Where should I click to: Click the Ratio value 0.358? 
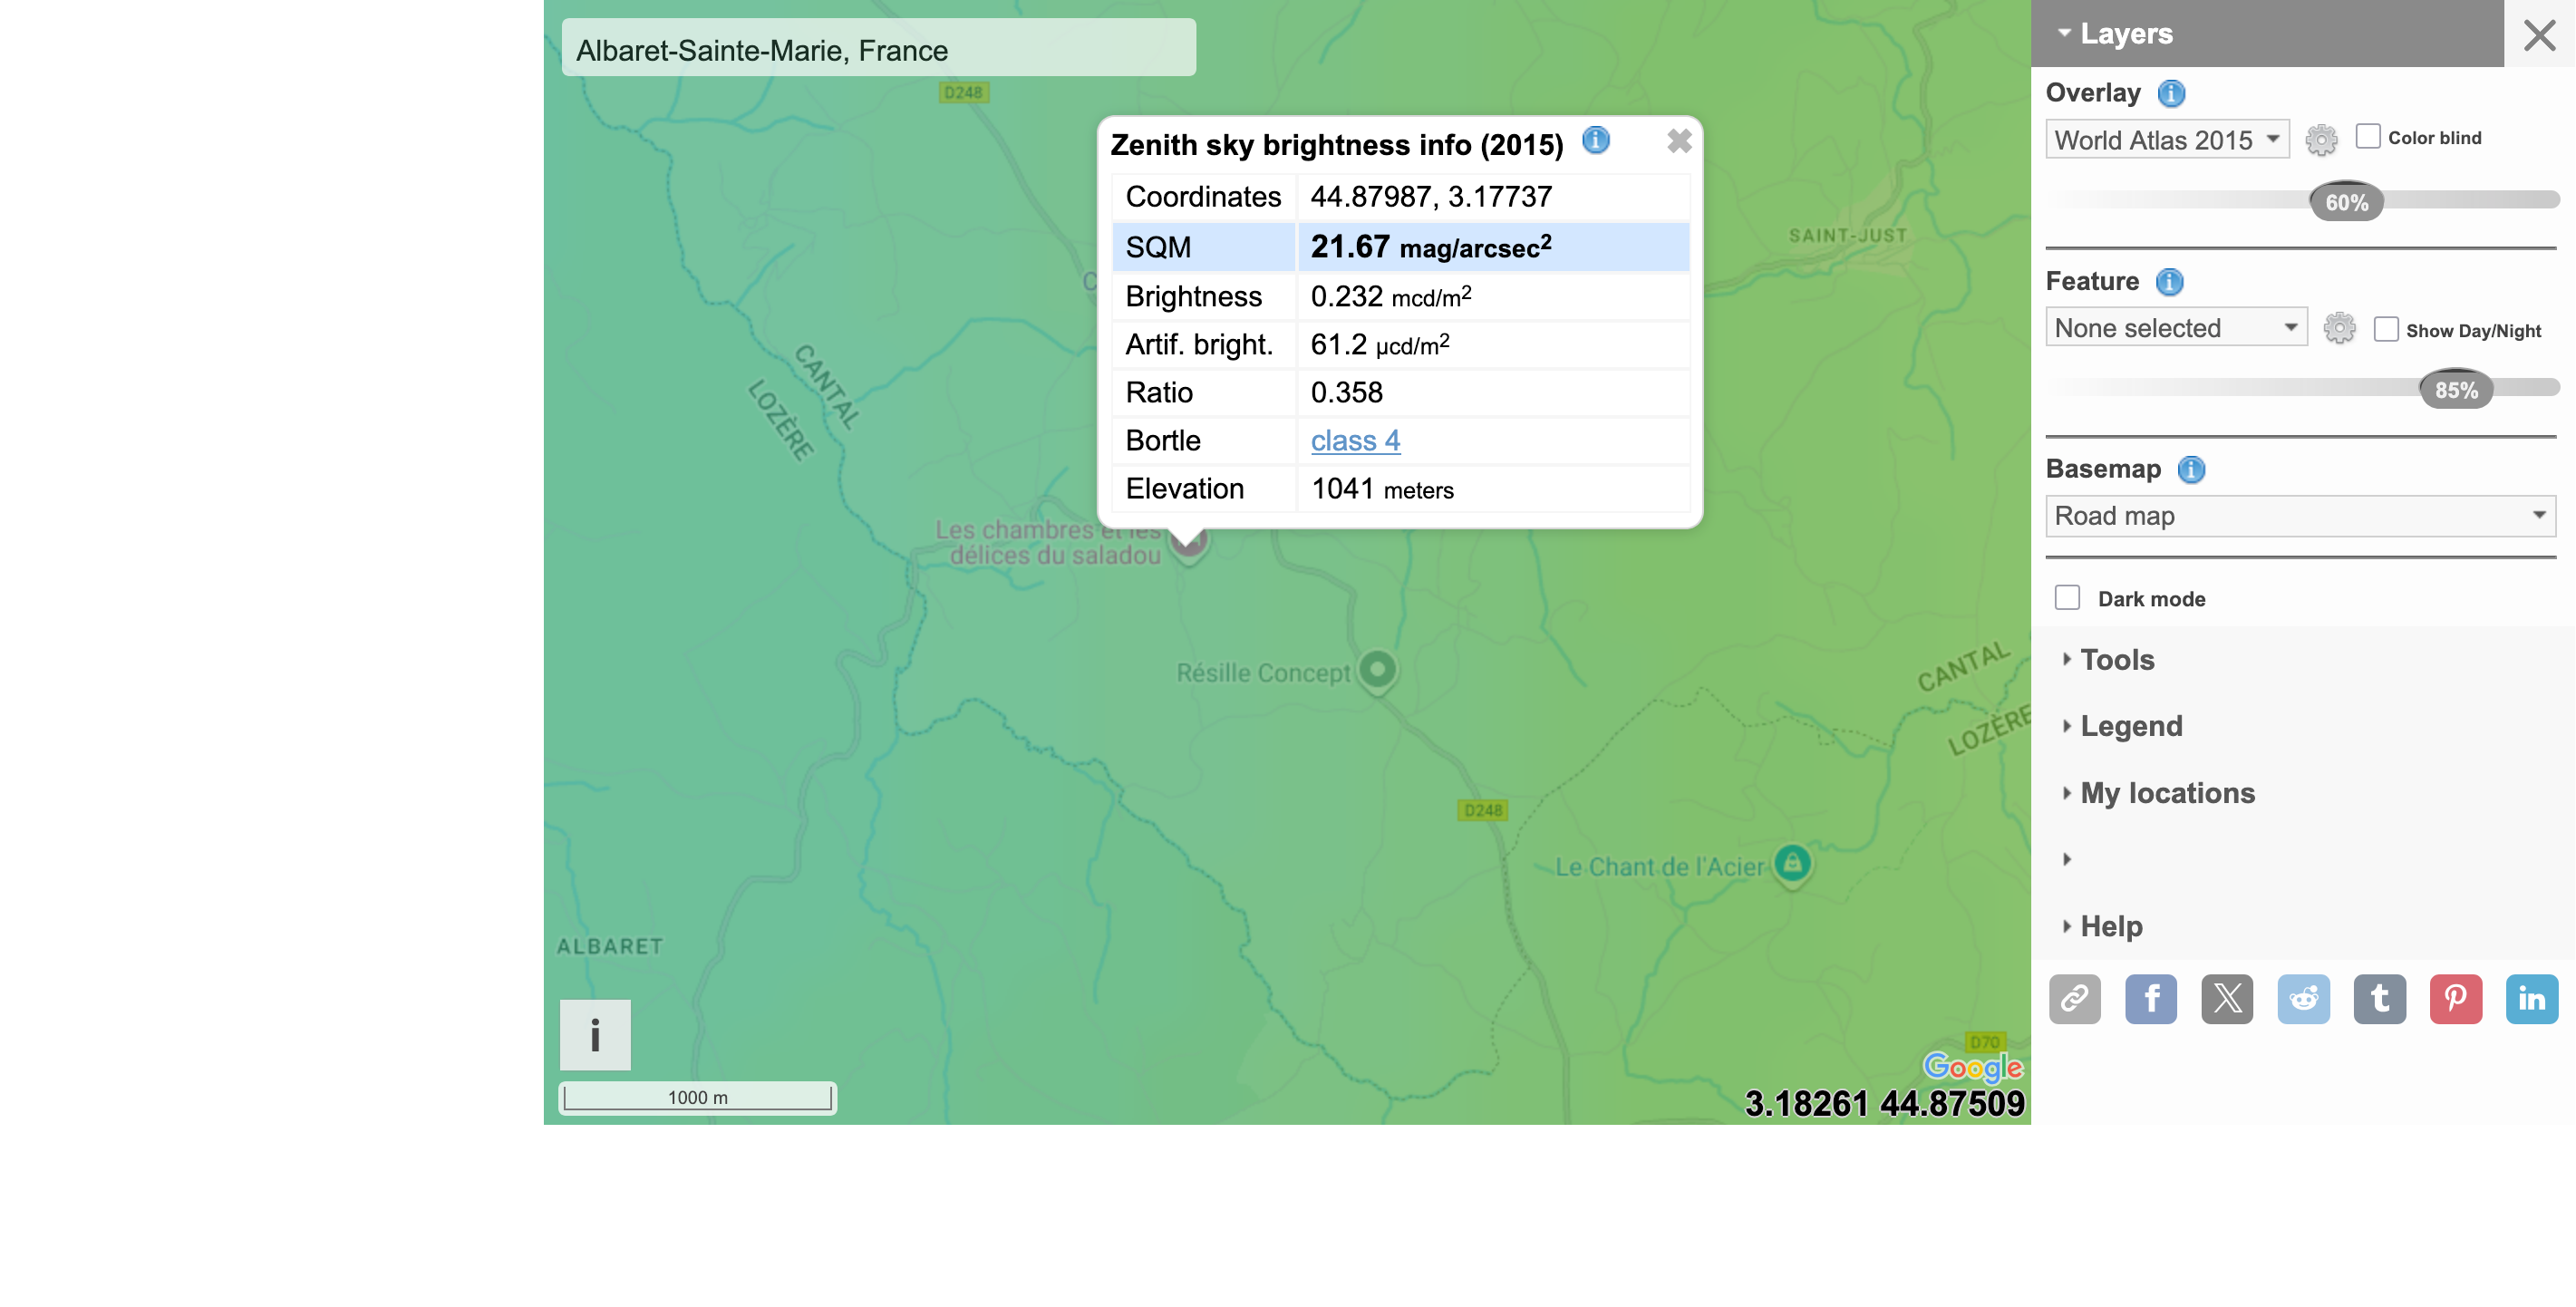click(1347, 393)
